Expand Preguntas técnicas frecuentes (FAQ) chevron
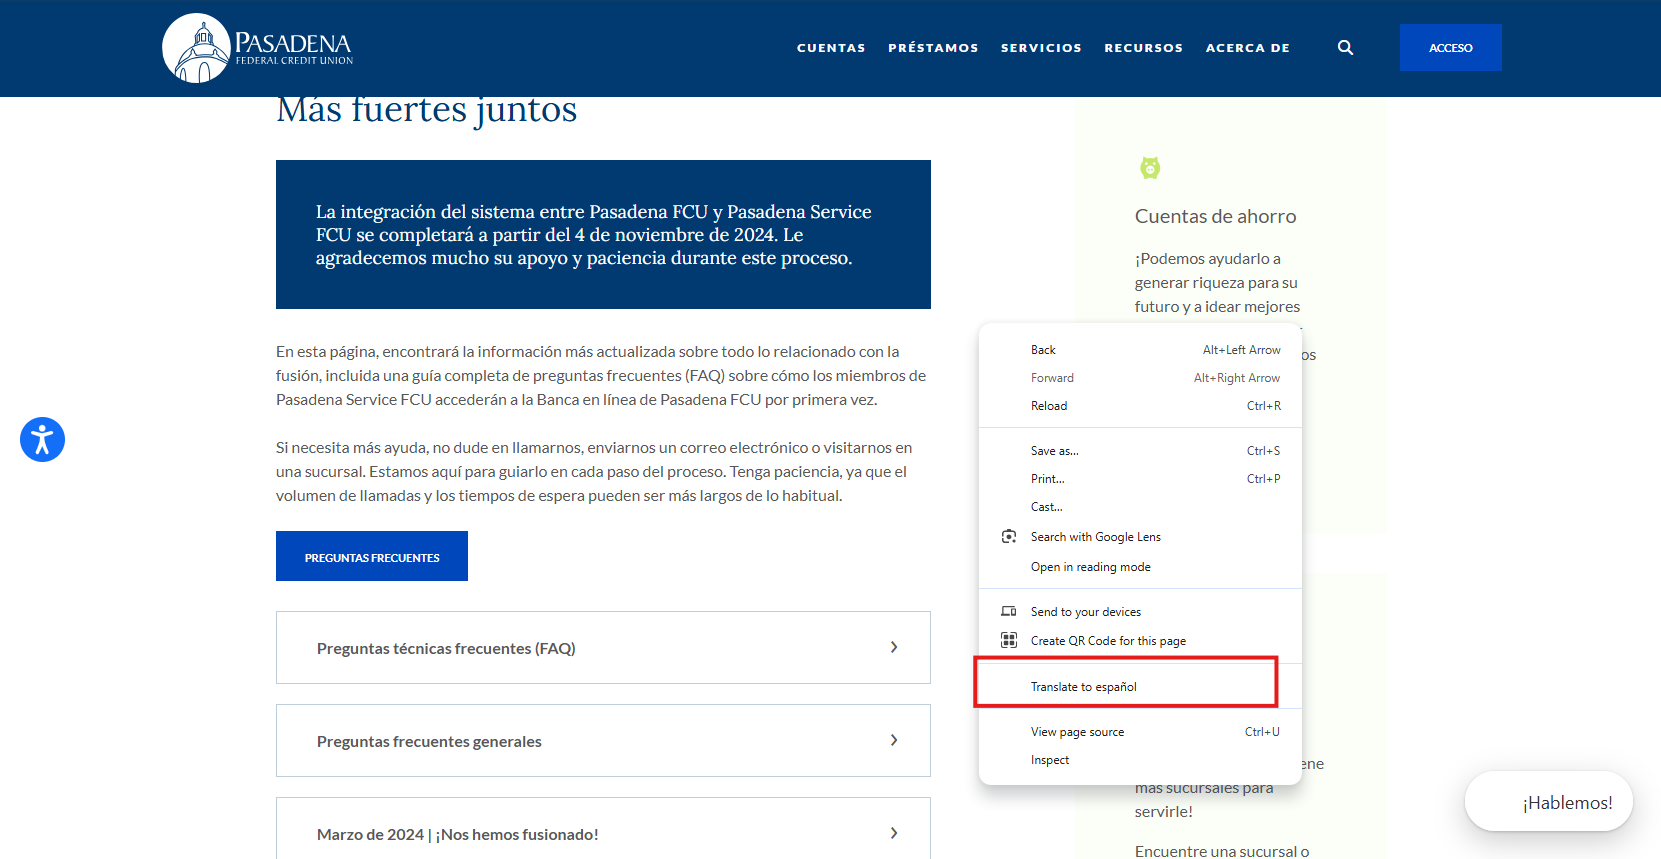Viewport: 1661px width, 859px height. (894, 647)
